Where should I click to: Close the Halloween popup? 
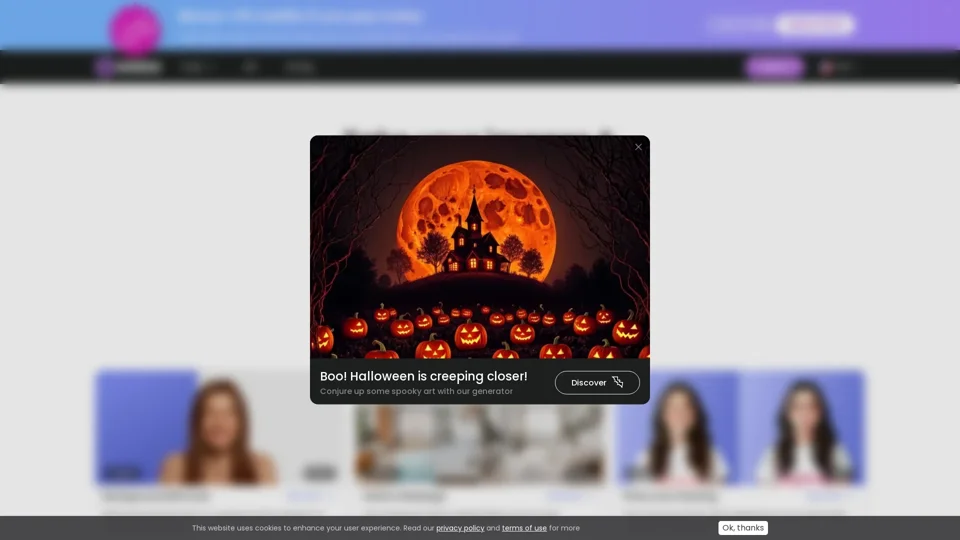point(638,147)
